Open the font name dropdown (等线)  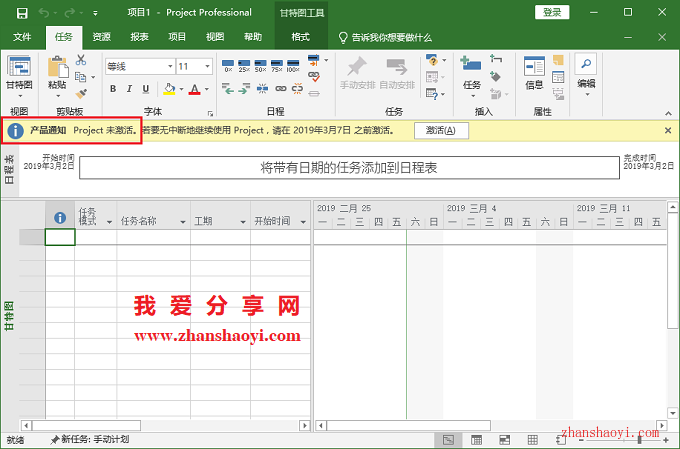tap(170, 67)
